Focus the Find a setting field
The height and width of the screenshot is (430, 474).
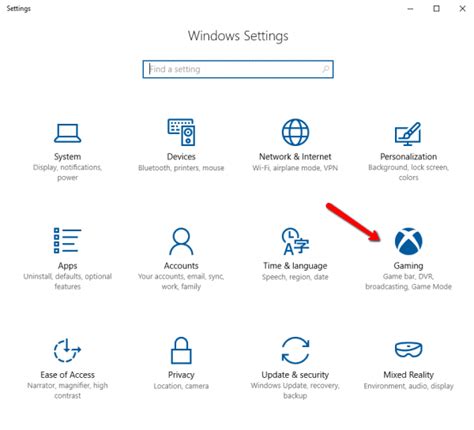click(238, 69)
